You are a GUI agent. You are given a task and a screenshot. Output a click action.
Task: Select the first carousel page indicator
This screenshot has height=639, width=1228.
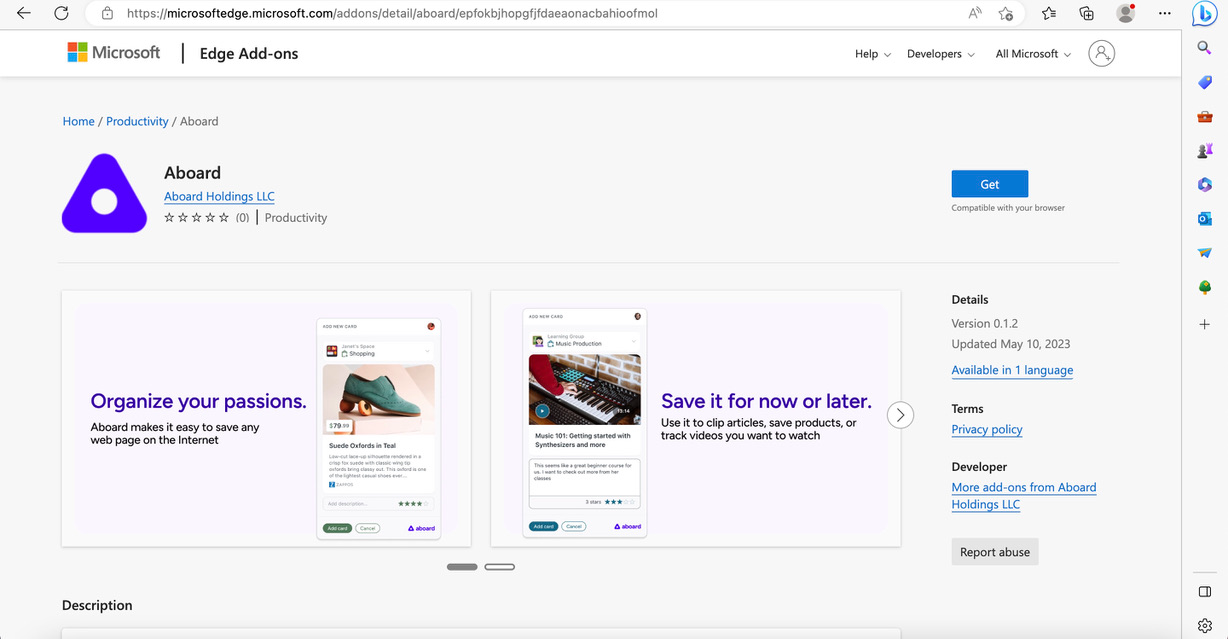(x=462, y=567)
